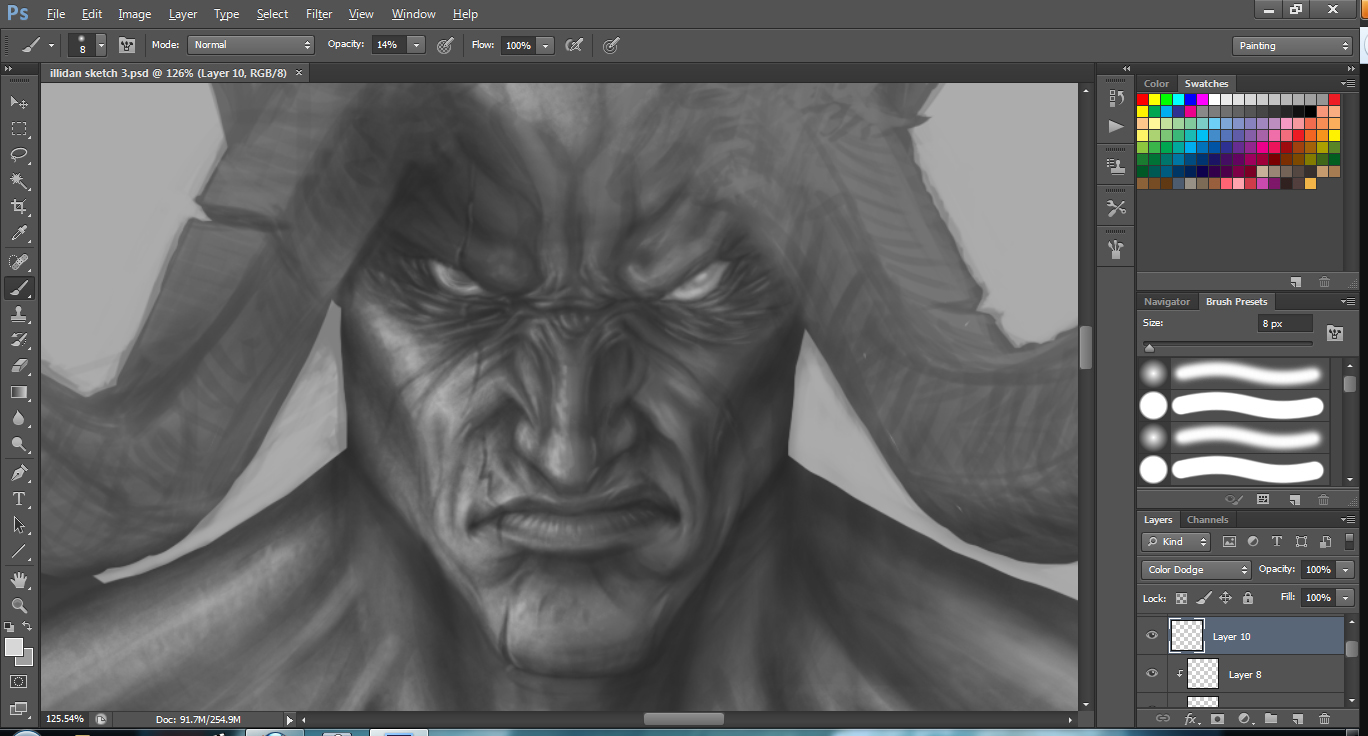Open the Swatches panel menu
This screenshot has height=736, width=1368.
(x=1348, y=84)
